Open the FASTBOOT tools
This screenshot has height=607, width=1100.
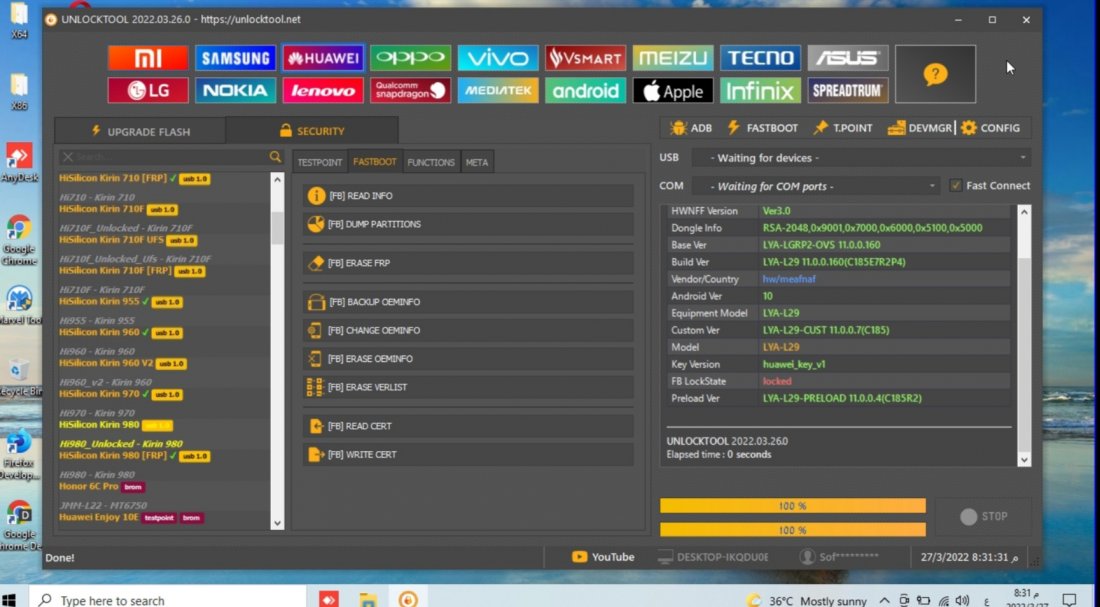tap(763, 128)
